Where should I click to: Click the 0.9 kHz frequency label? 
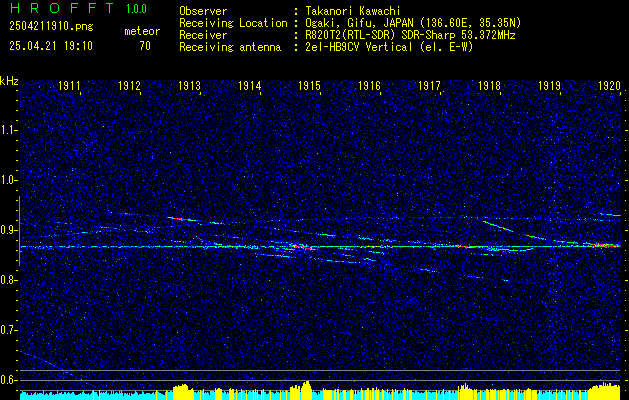click(x=7, y=230)
